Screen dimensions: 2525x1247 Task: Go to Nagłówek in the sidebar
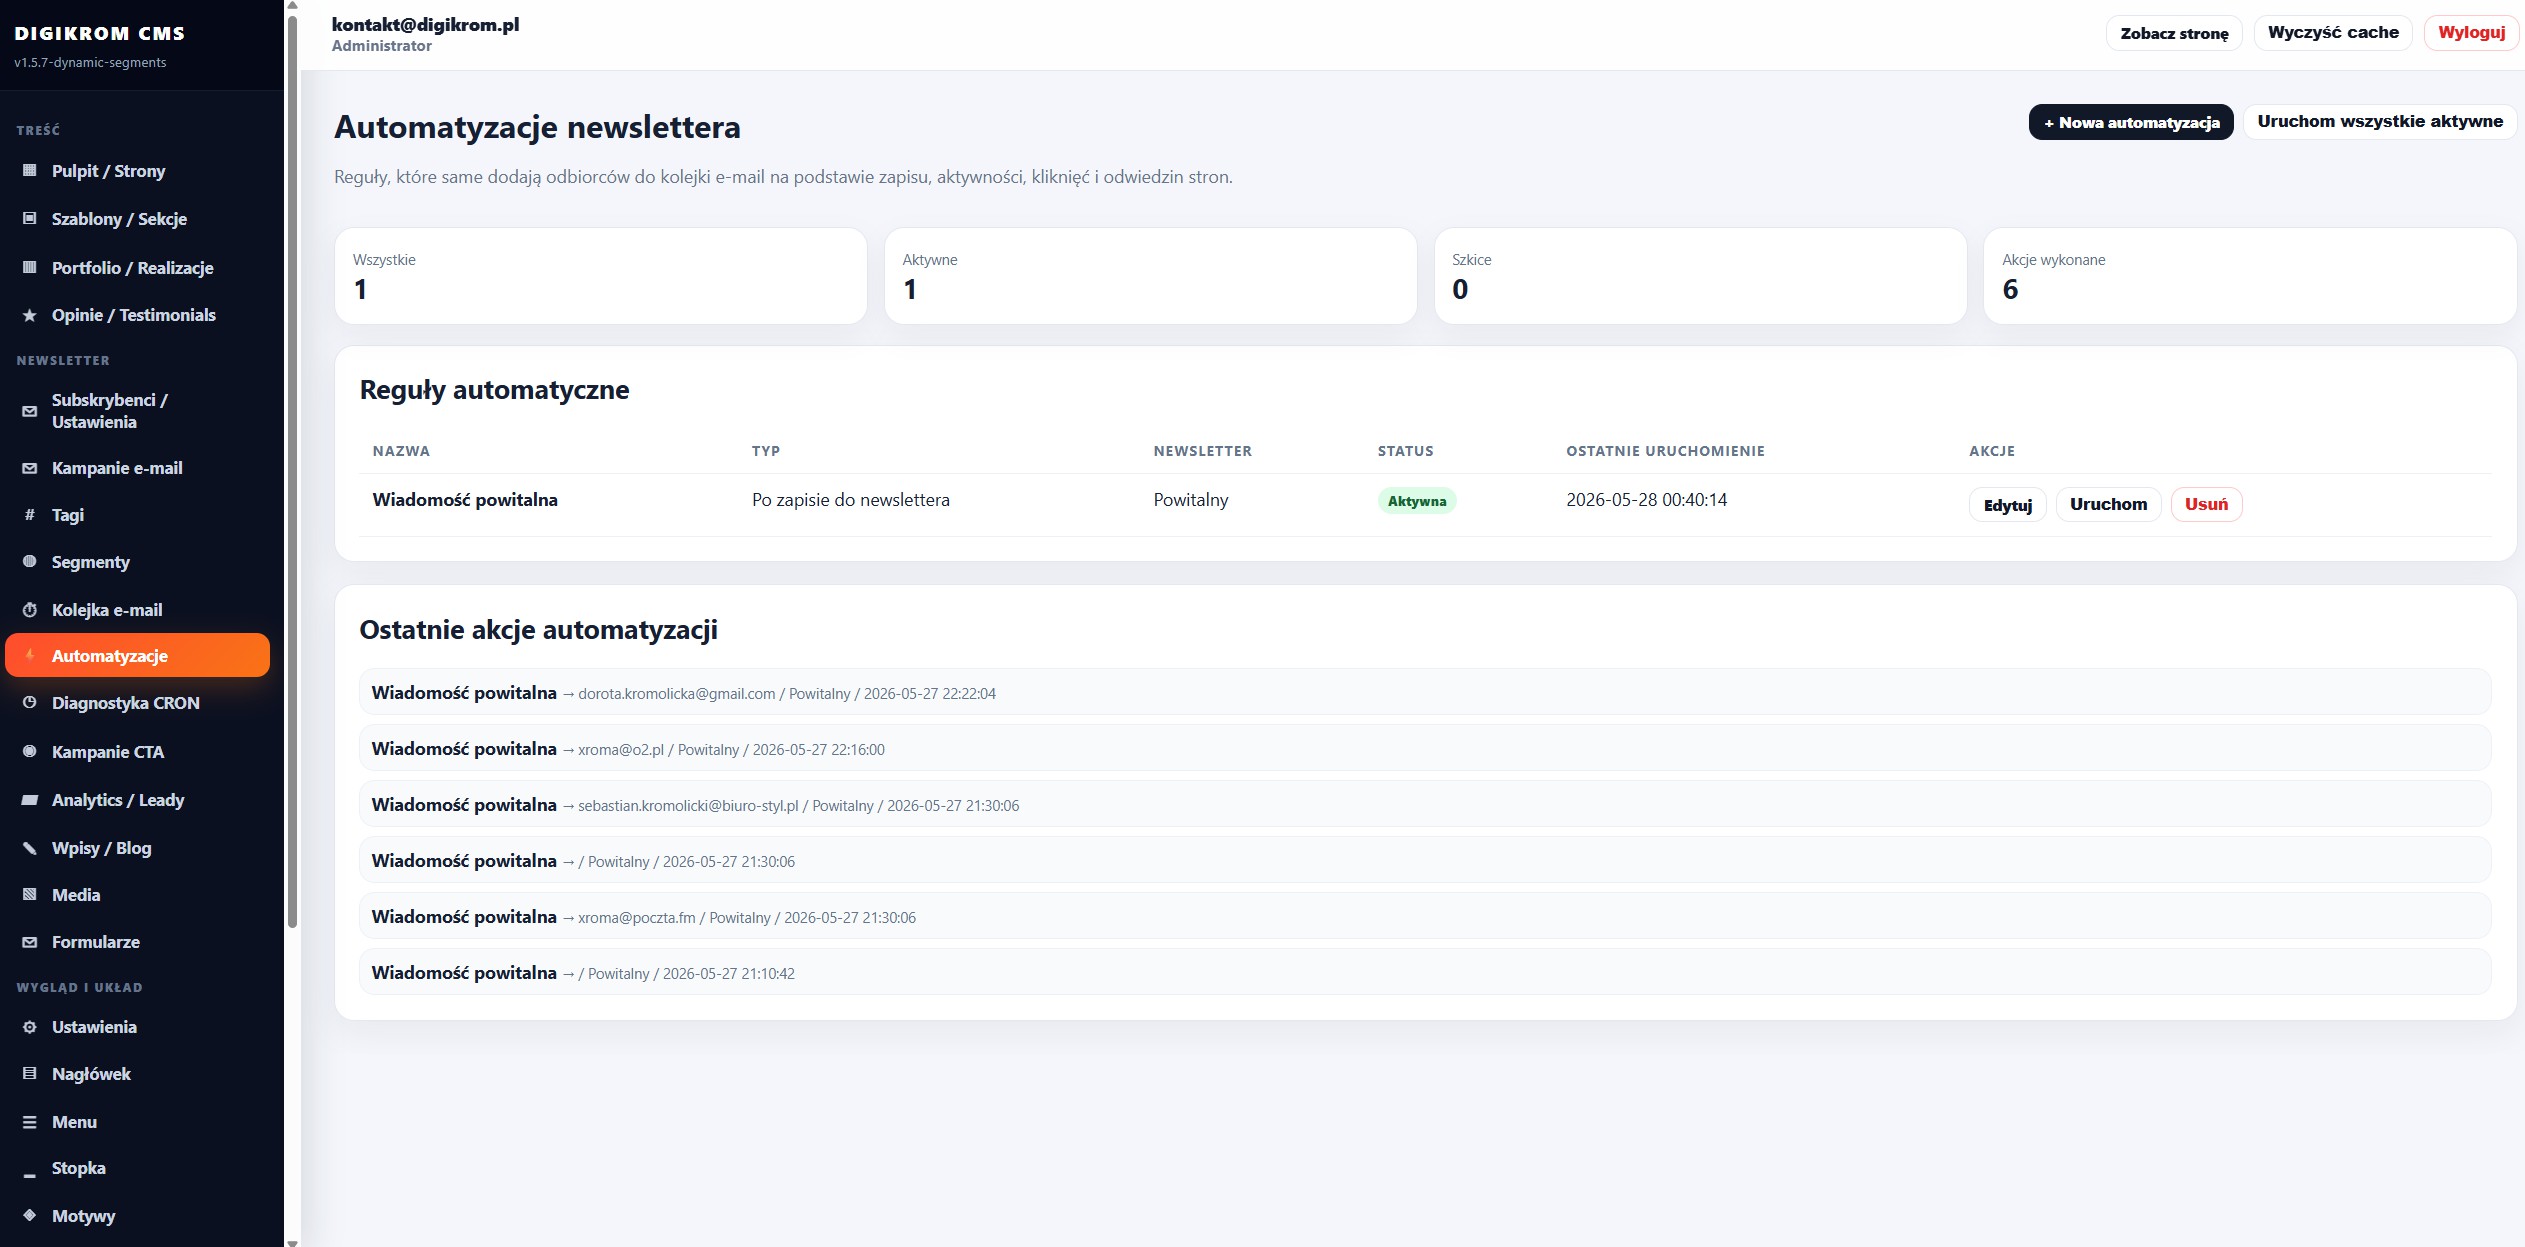point(138,1074)
